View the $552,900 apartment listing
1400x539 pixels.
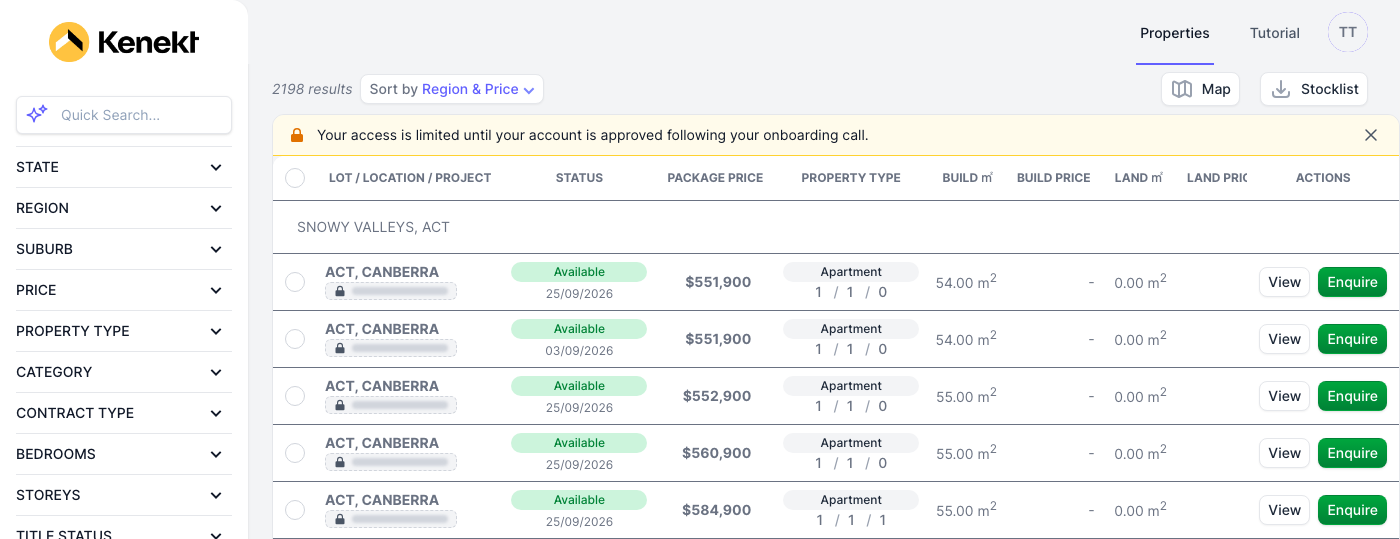[1284, 396]
